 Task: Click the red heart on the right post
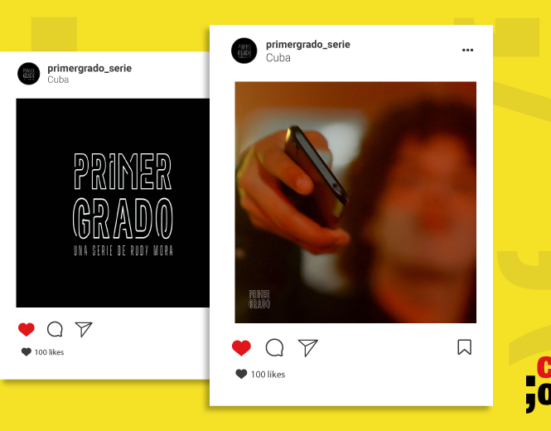(241, 348)
